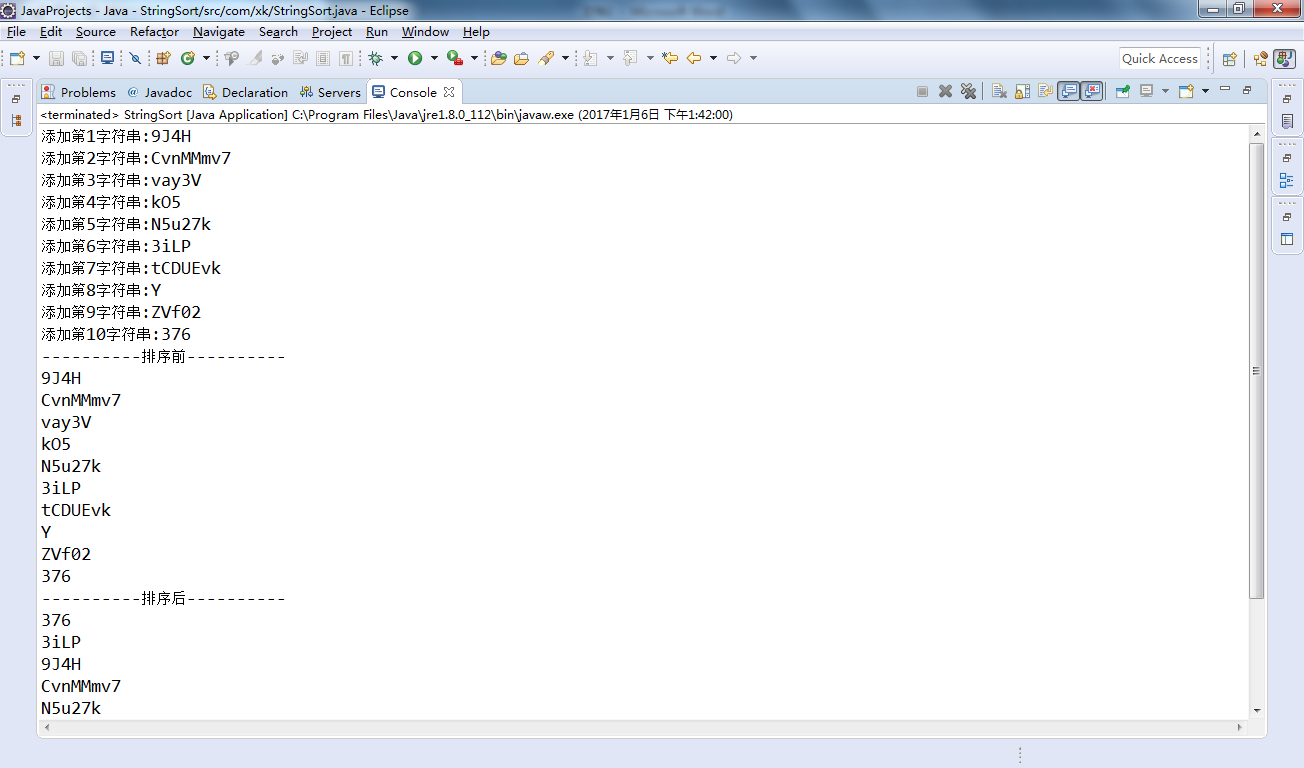Switch to the Javadoc tab

(x=159, y=92)
